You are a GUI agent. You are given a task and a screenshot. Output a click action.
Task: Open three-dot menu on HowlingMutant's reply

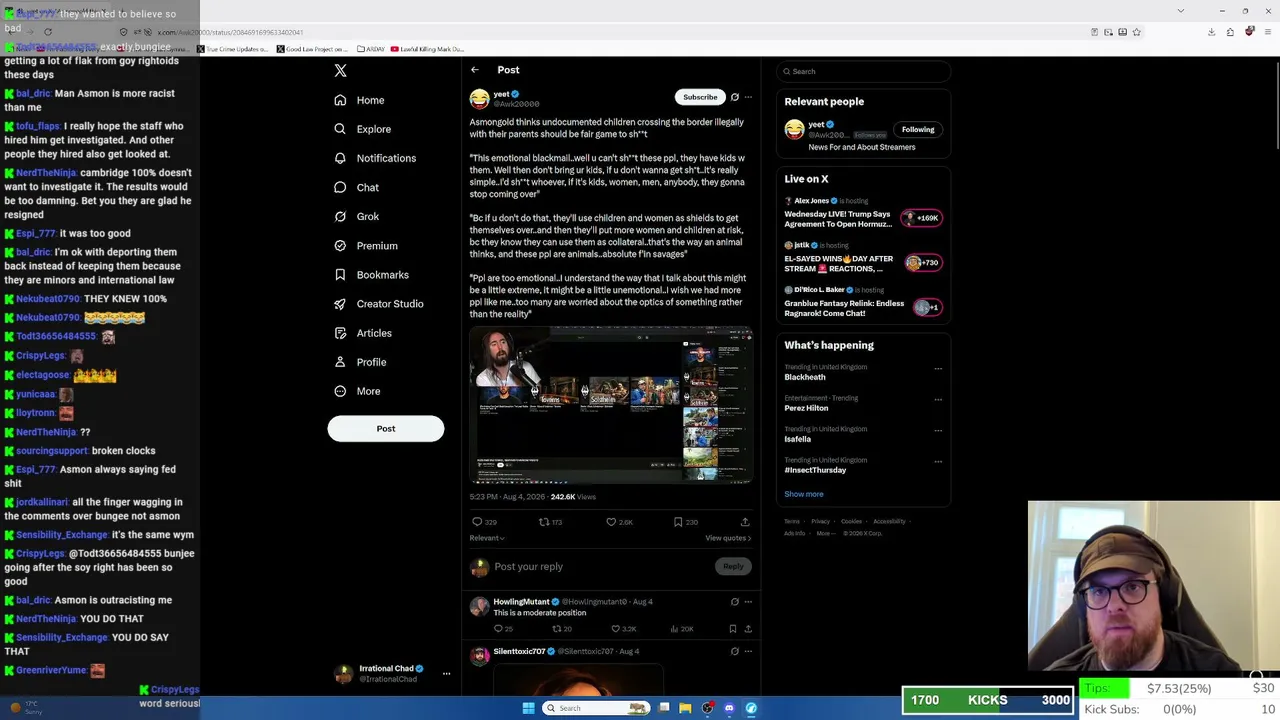point(748,602)
